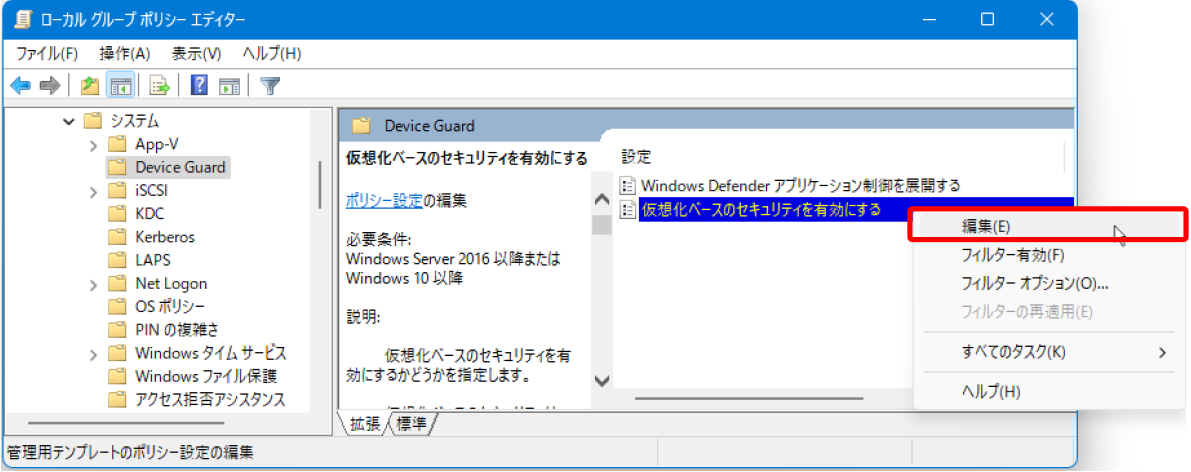This screenshot has width=1191, height=472.
Task: Click the tree pane horizontal scrollbar
Action: tap(127, 423)
